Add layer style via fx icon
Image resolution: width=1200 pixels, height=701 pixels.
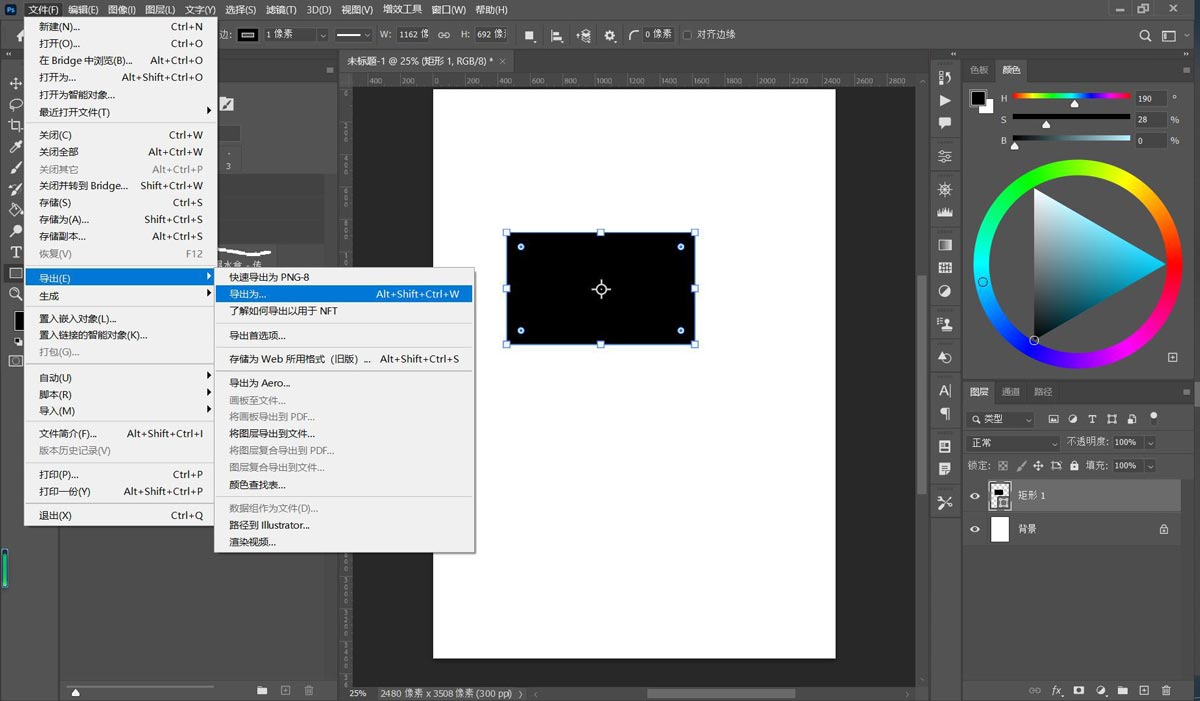(x=1057, y=690)
